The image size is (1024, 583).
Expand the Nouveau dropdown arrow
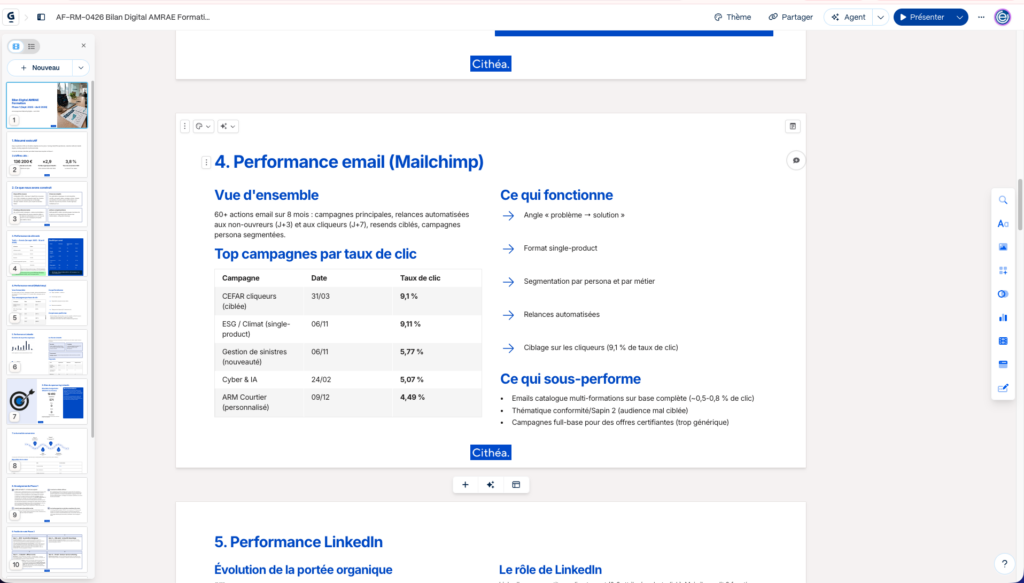(81, 67)
